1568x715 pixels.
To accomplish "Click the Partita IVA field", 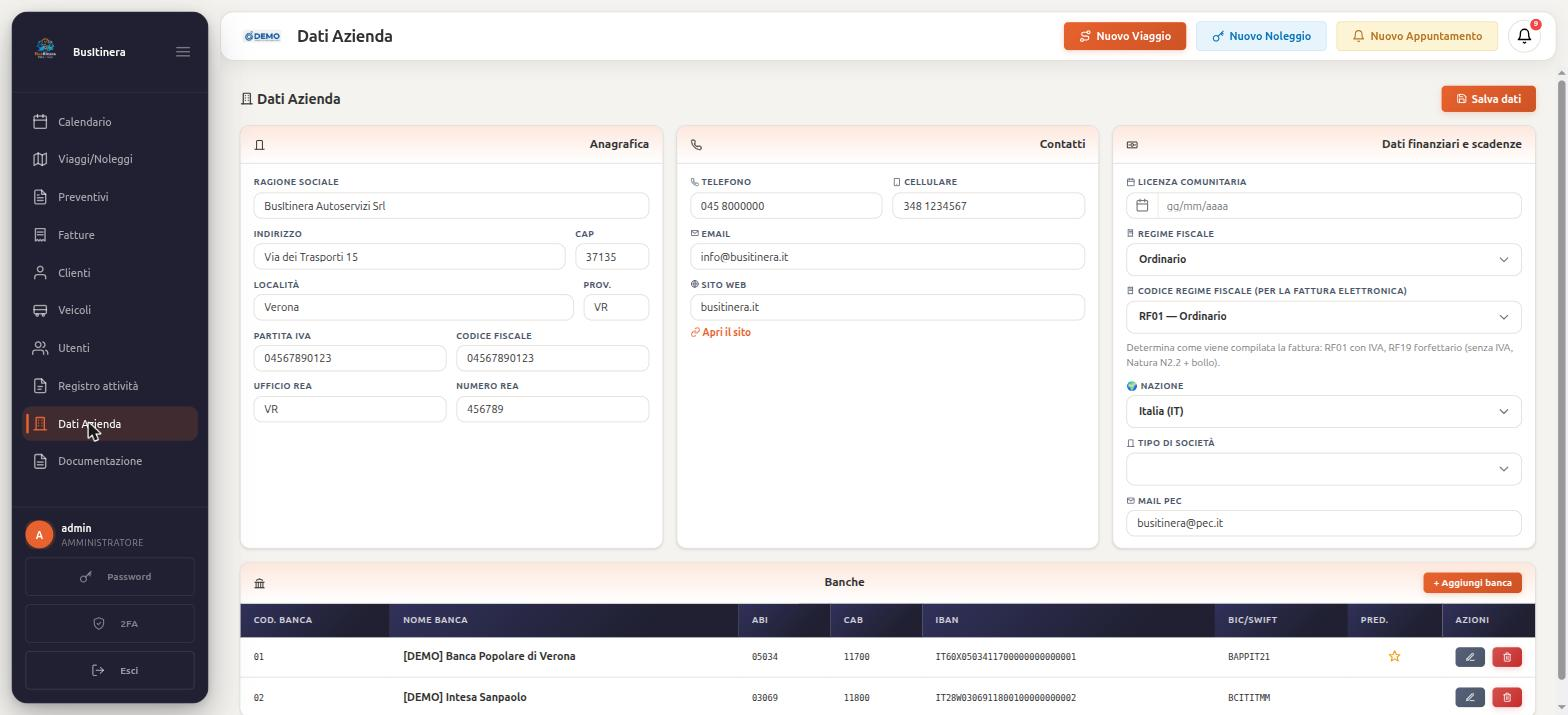I will click(x=350, y=358).
